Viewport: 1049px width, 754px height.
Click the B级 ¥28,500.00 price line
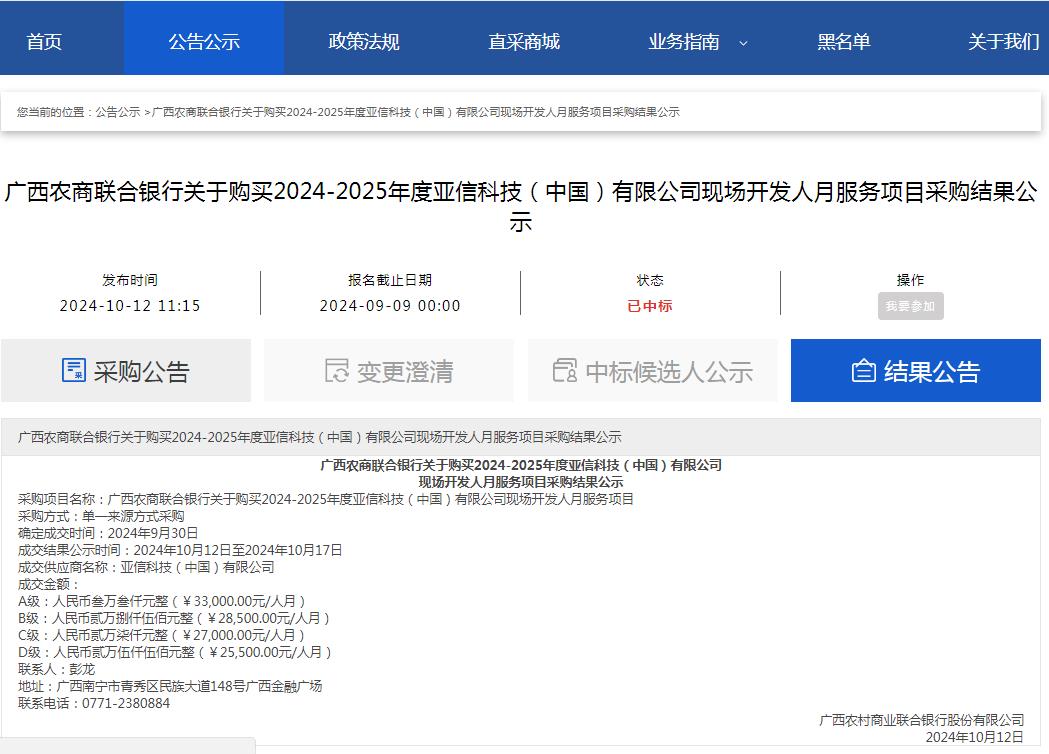tap(174, 618)
